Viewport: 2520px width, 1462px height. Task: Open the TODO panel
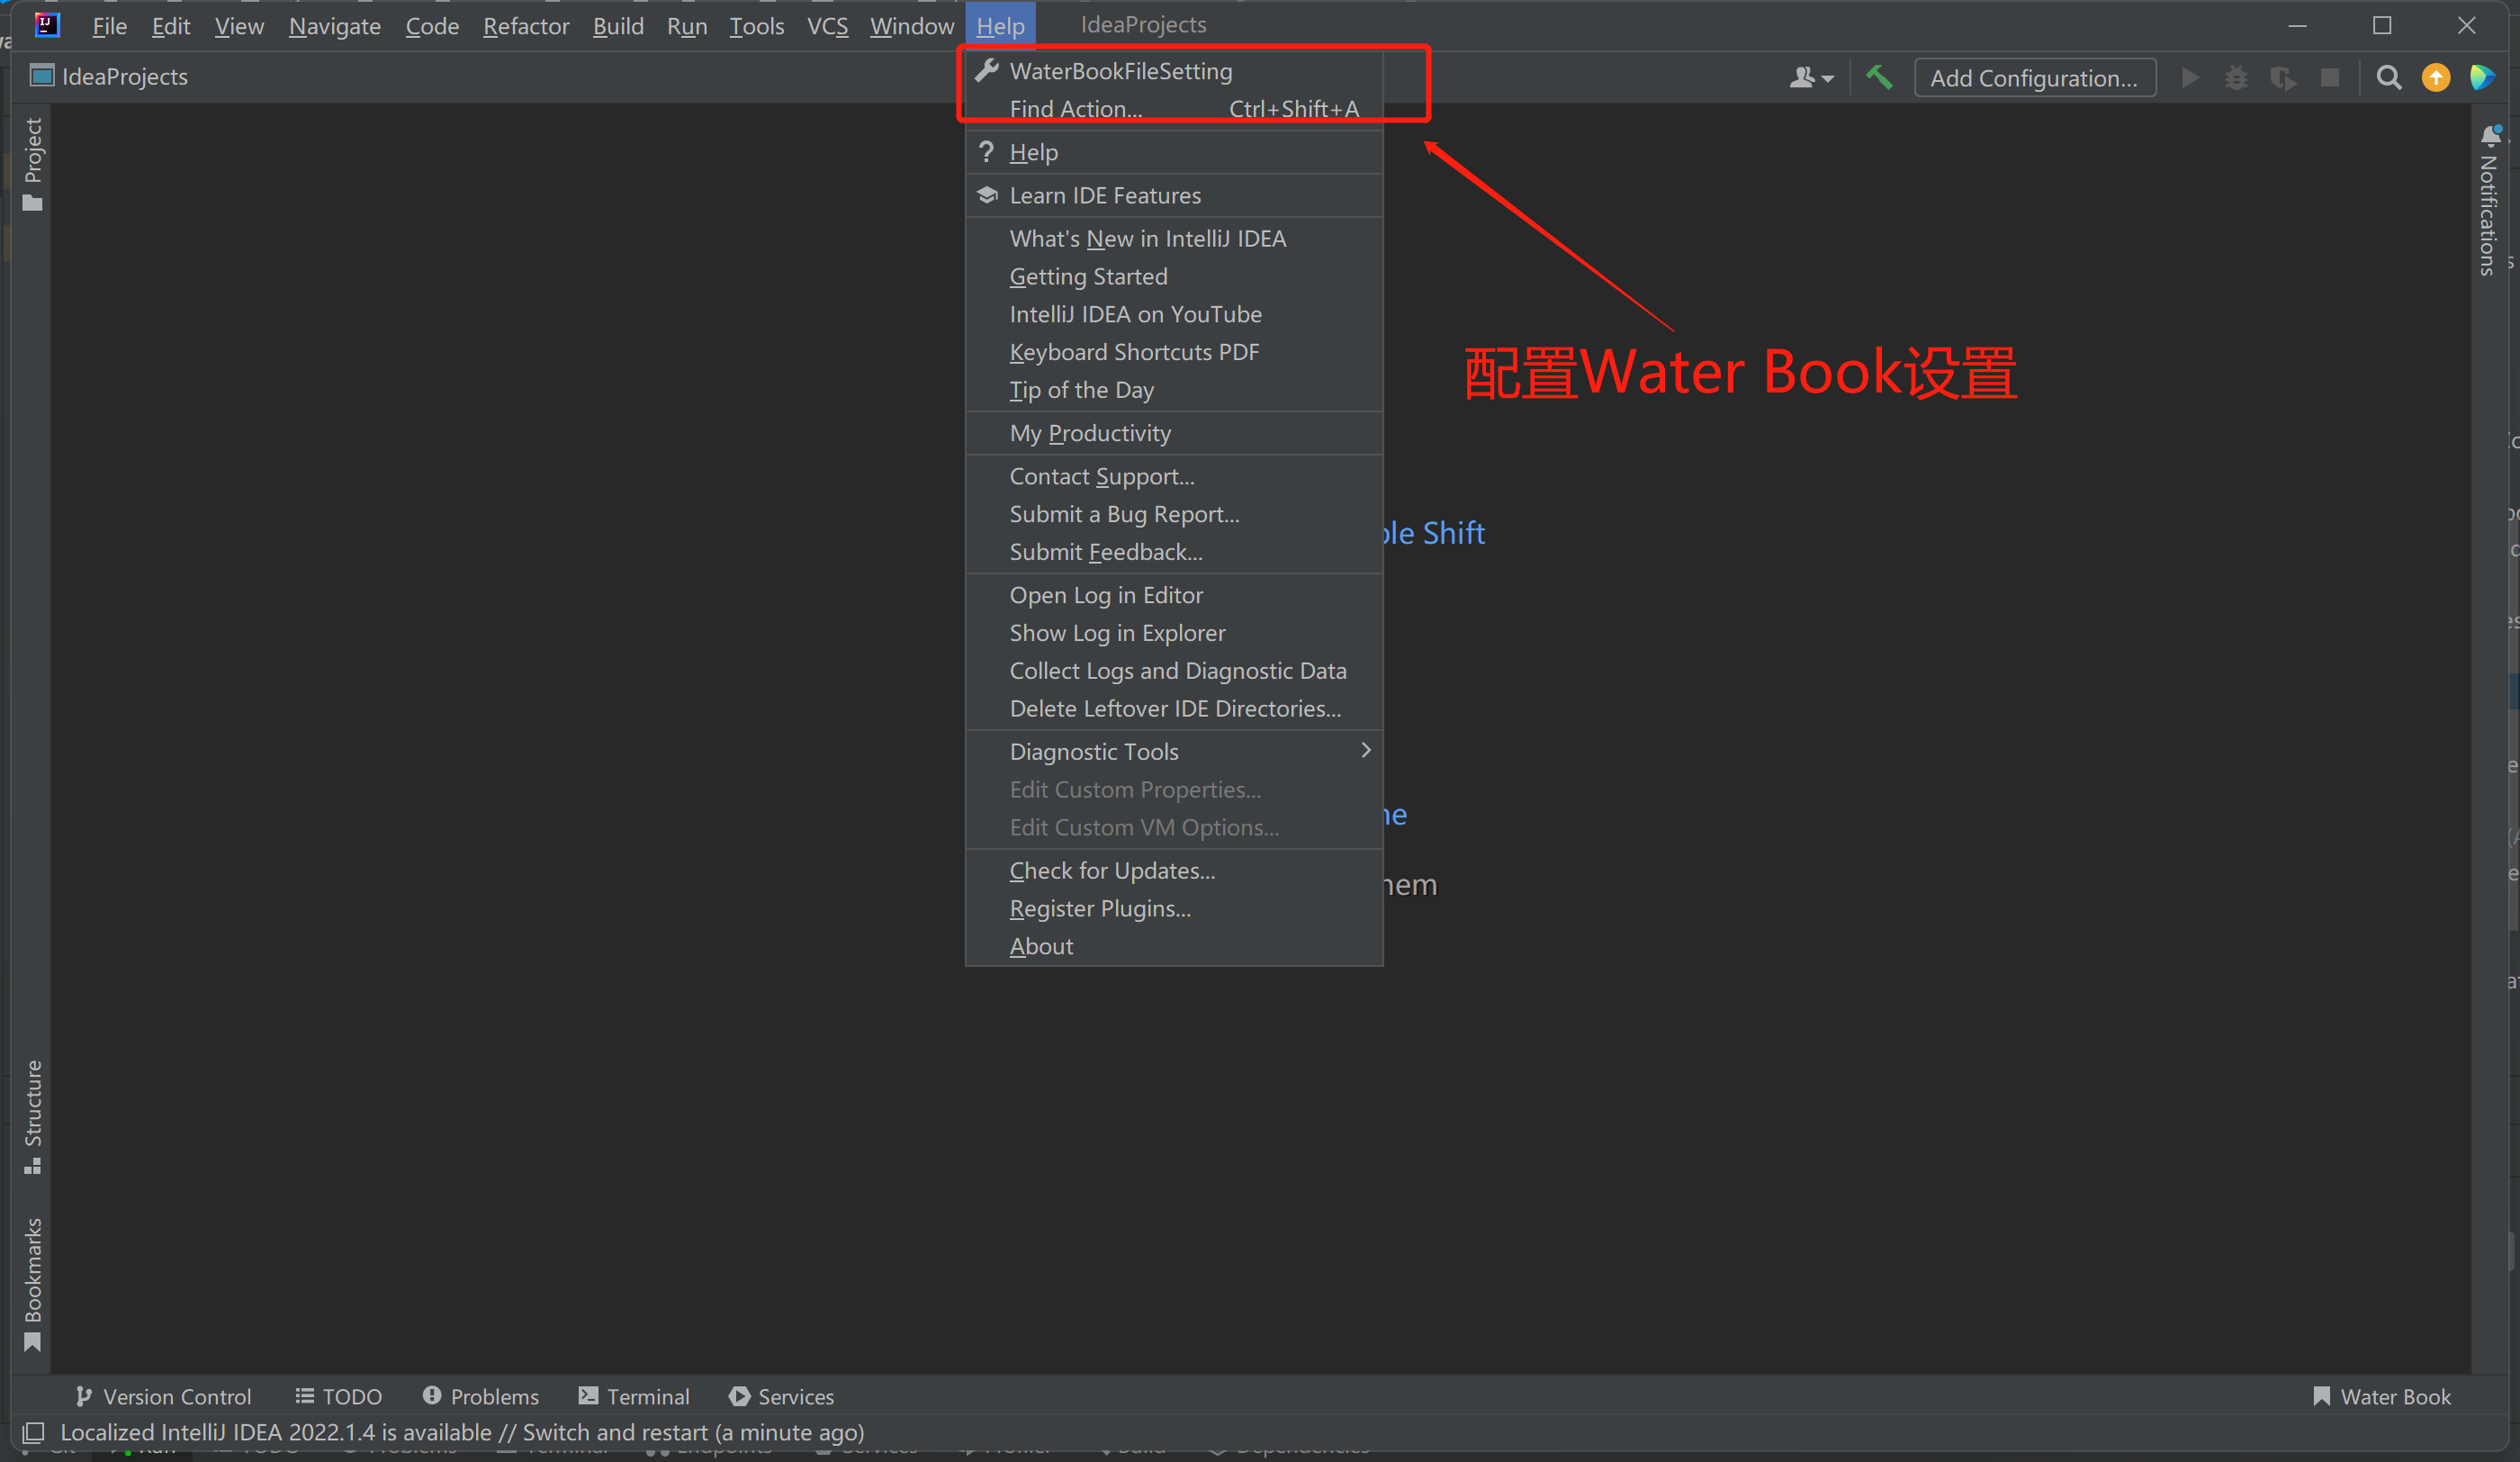pyautogui.click(x=338, y=1396)
